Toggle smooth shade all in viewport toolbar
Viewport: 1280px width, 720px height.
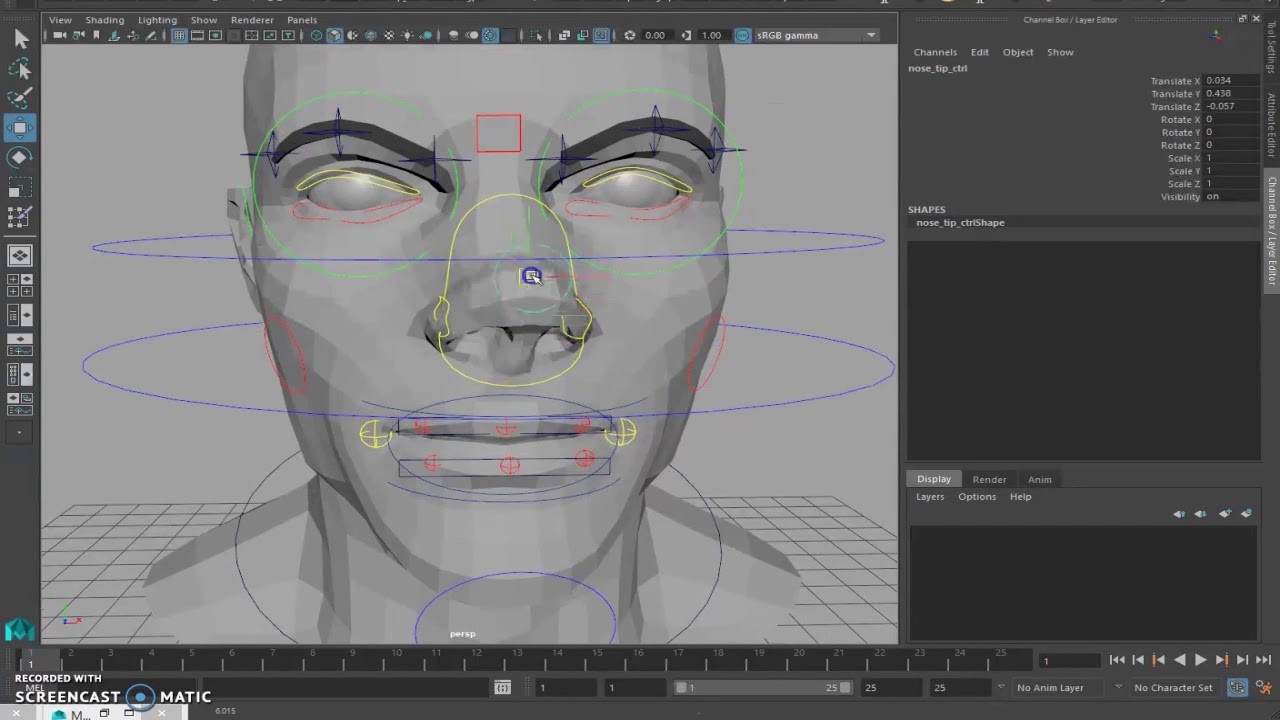(335, 35)
